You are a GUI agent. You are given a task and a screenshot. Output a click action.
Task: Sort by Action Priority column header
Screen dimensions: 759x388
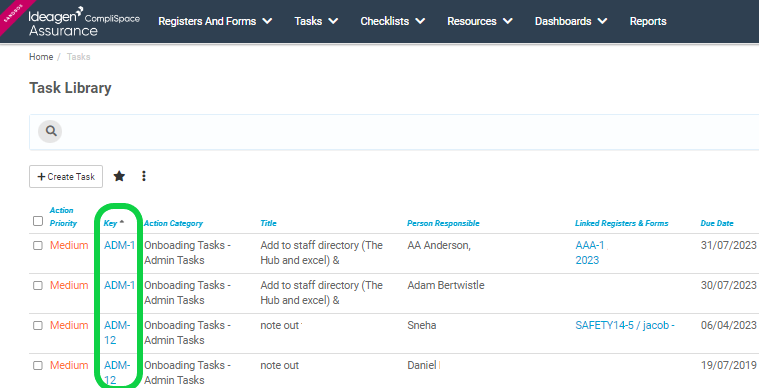pos(63,217)
